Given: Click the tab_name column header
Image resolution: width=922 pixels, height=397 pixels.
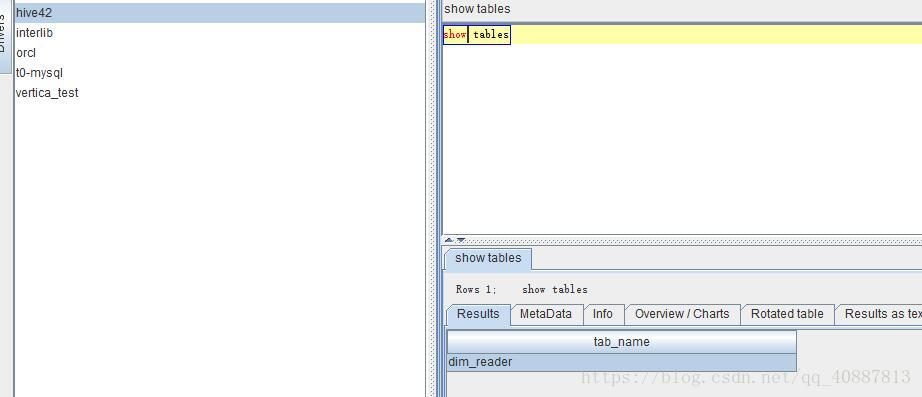Looking at the screenshot, I should (x=622, y=342).
